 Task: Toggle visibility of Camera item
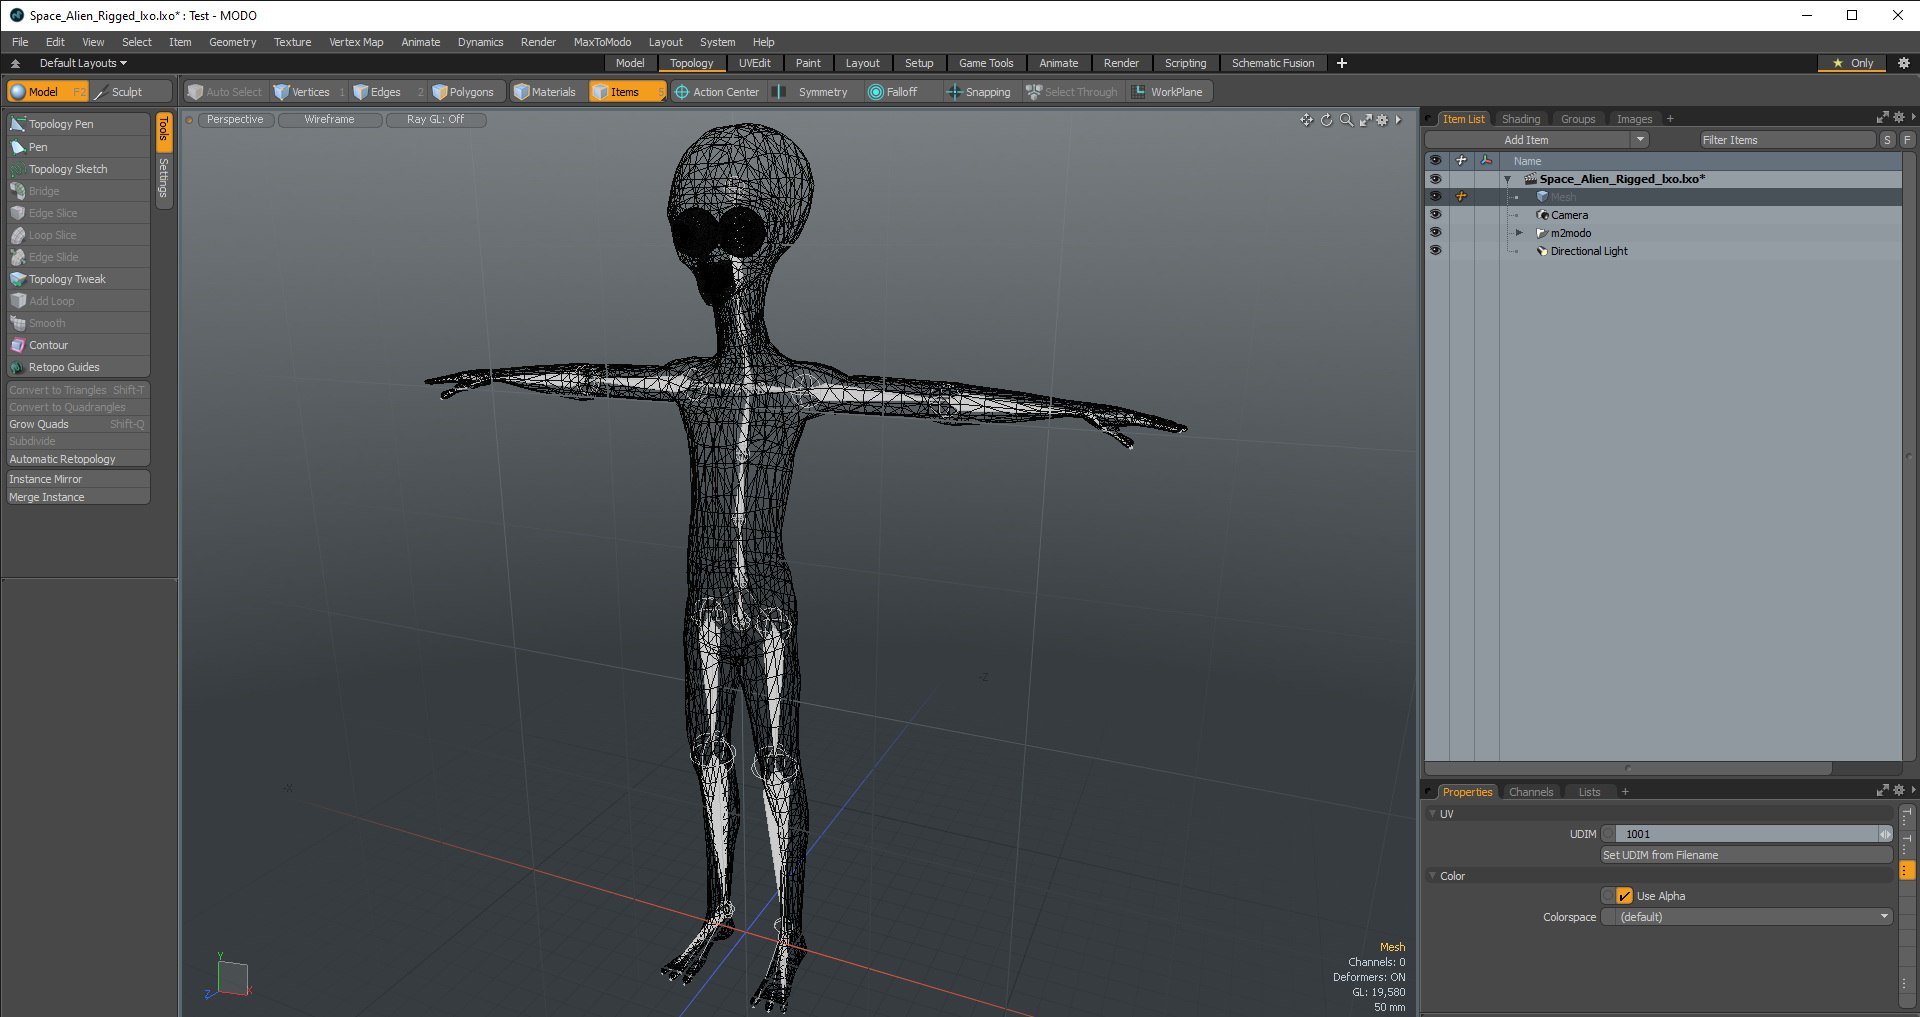tap(1435, 215)
